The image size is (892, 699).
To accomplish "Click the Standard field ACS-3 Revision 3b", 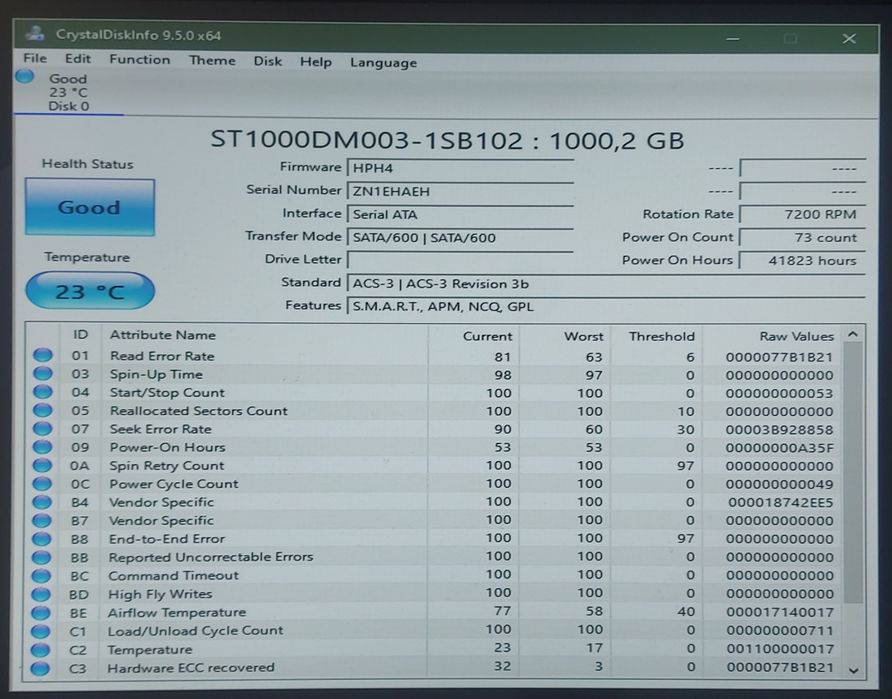I will point(606,283).
